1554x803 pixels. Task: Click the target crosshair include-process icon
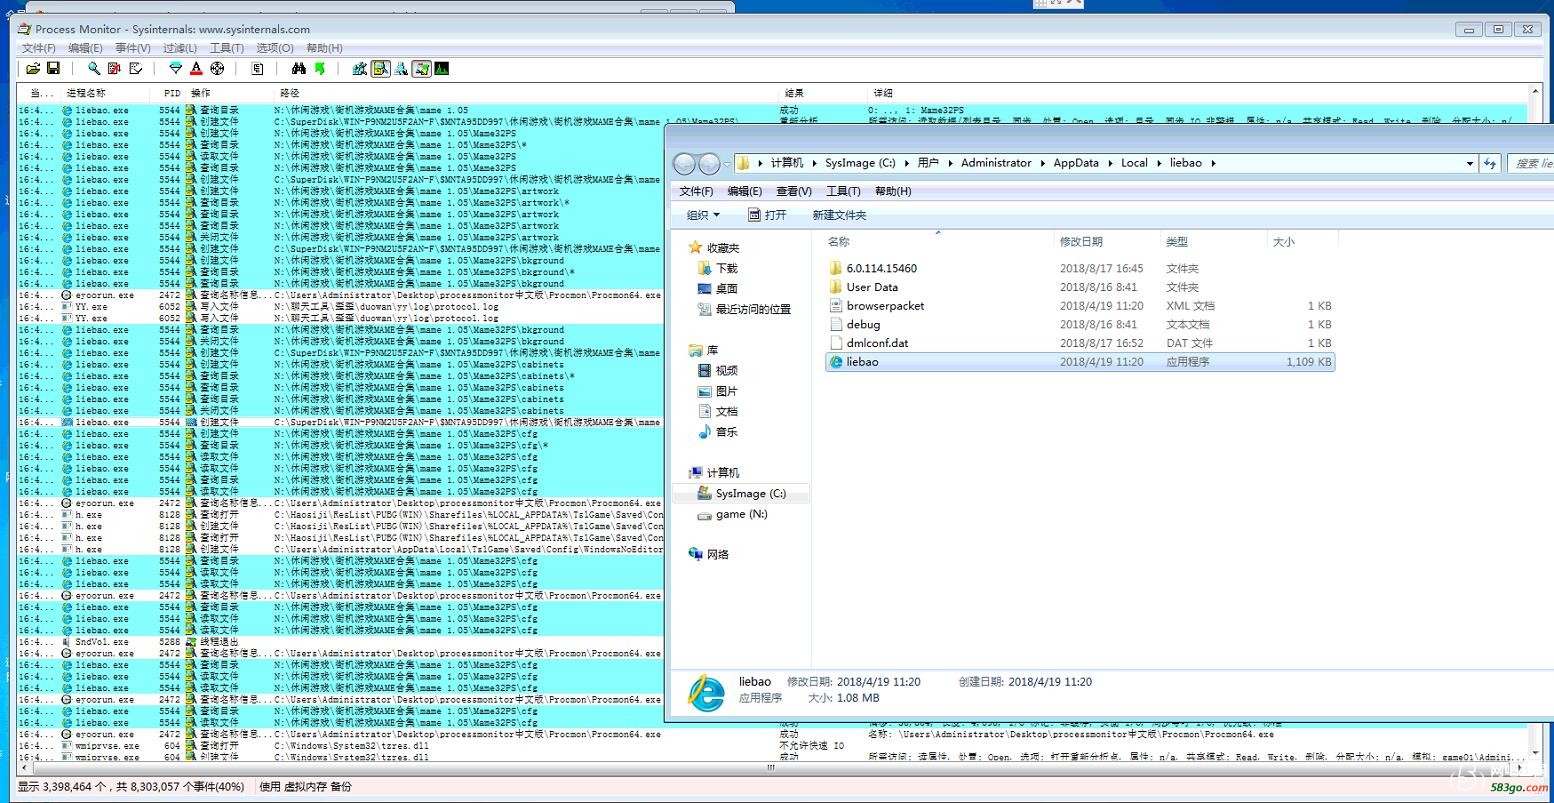pos(217,69)
